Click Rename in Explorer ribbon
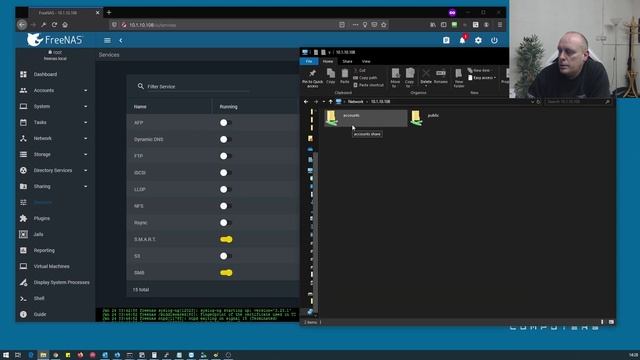 point(440,76)
